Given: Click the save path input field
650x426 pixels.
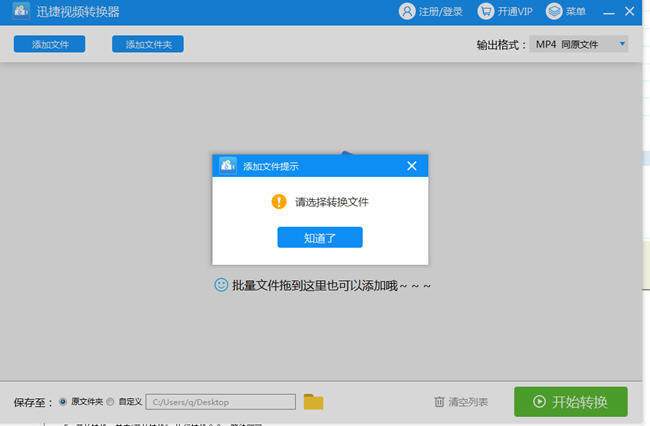Looking at the screenshot, I should [x=221, y=402].
